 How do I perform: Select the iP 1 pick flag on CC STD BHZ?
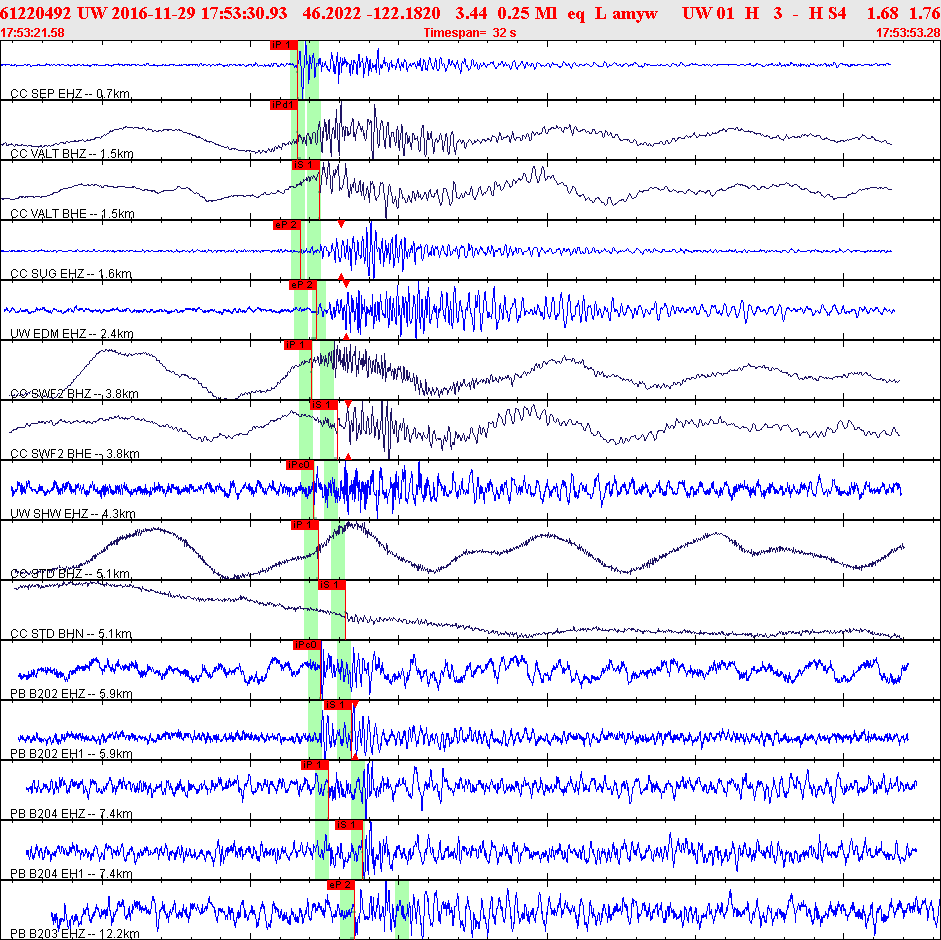click(304, 525)
